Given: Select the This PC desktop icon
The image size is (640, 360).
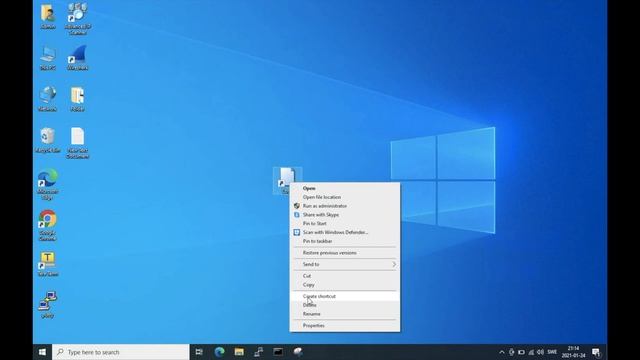Looking at the screenshot, I should coord(48,58).
